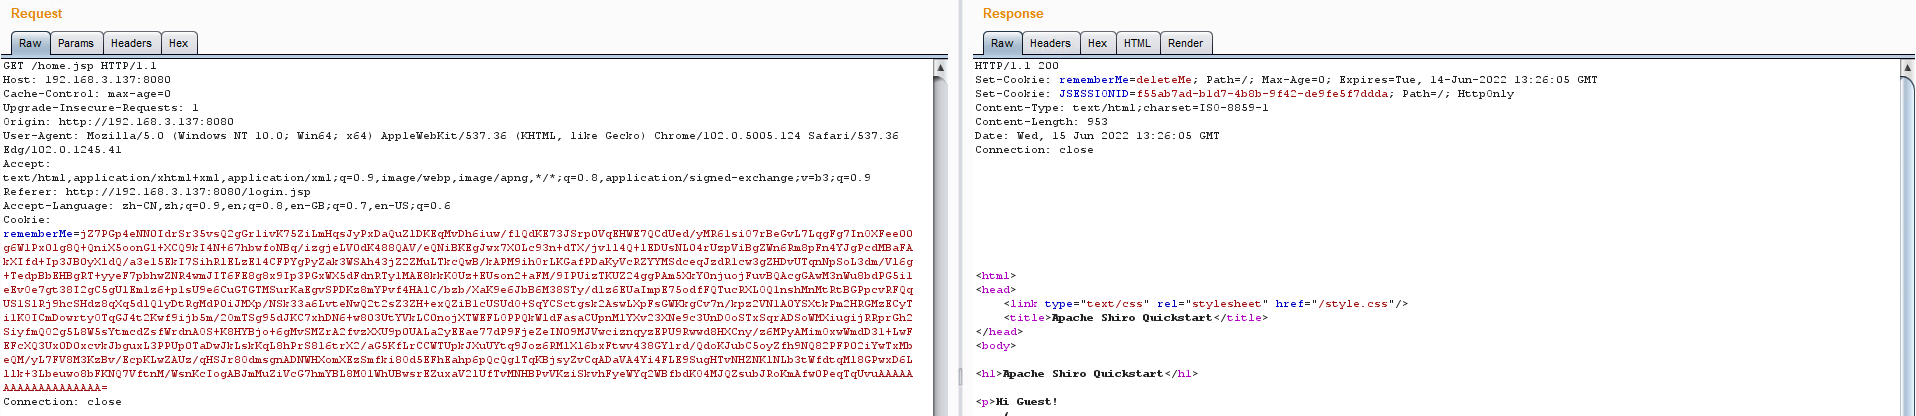Click the User-Agent header line

point(451,136)
